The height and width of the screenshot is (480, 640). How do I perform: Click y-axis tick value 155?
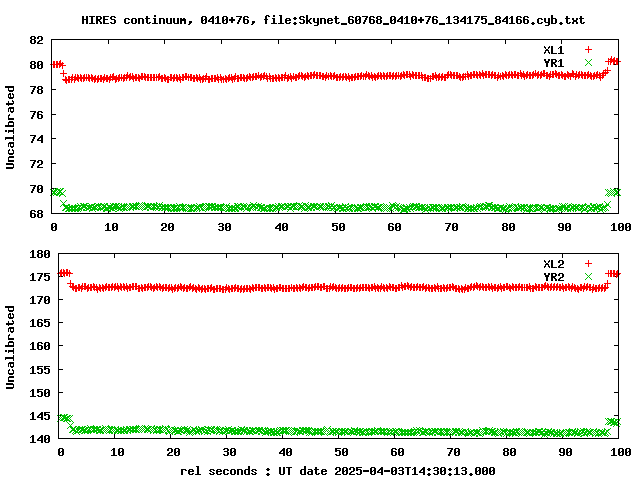click(40, 370)
